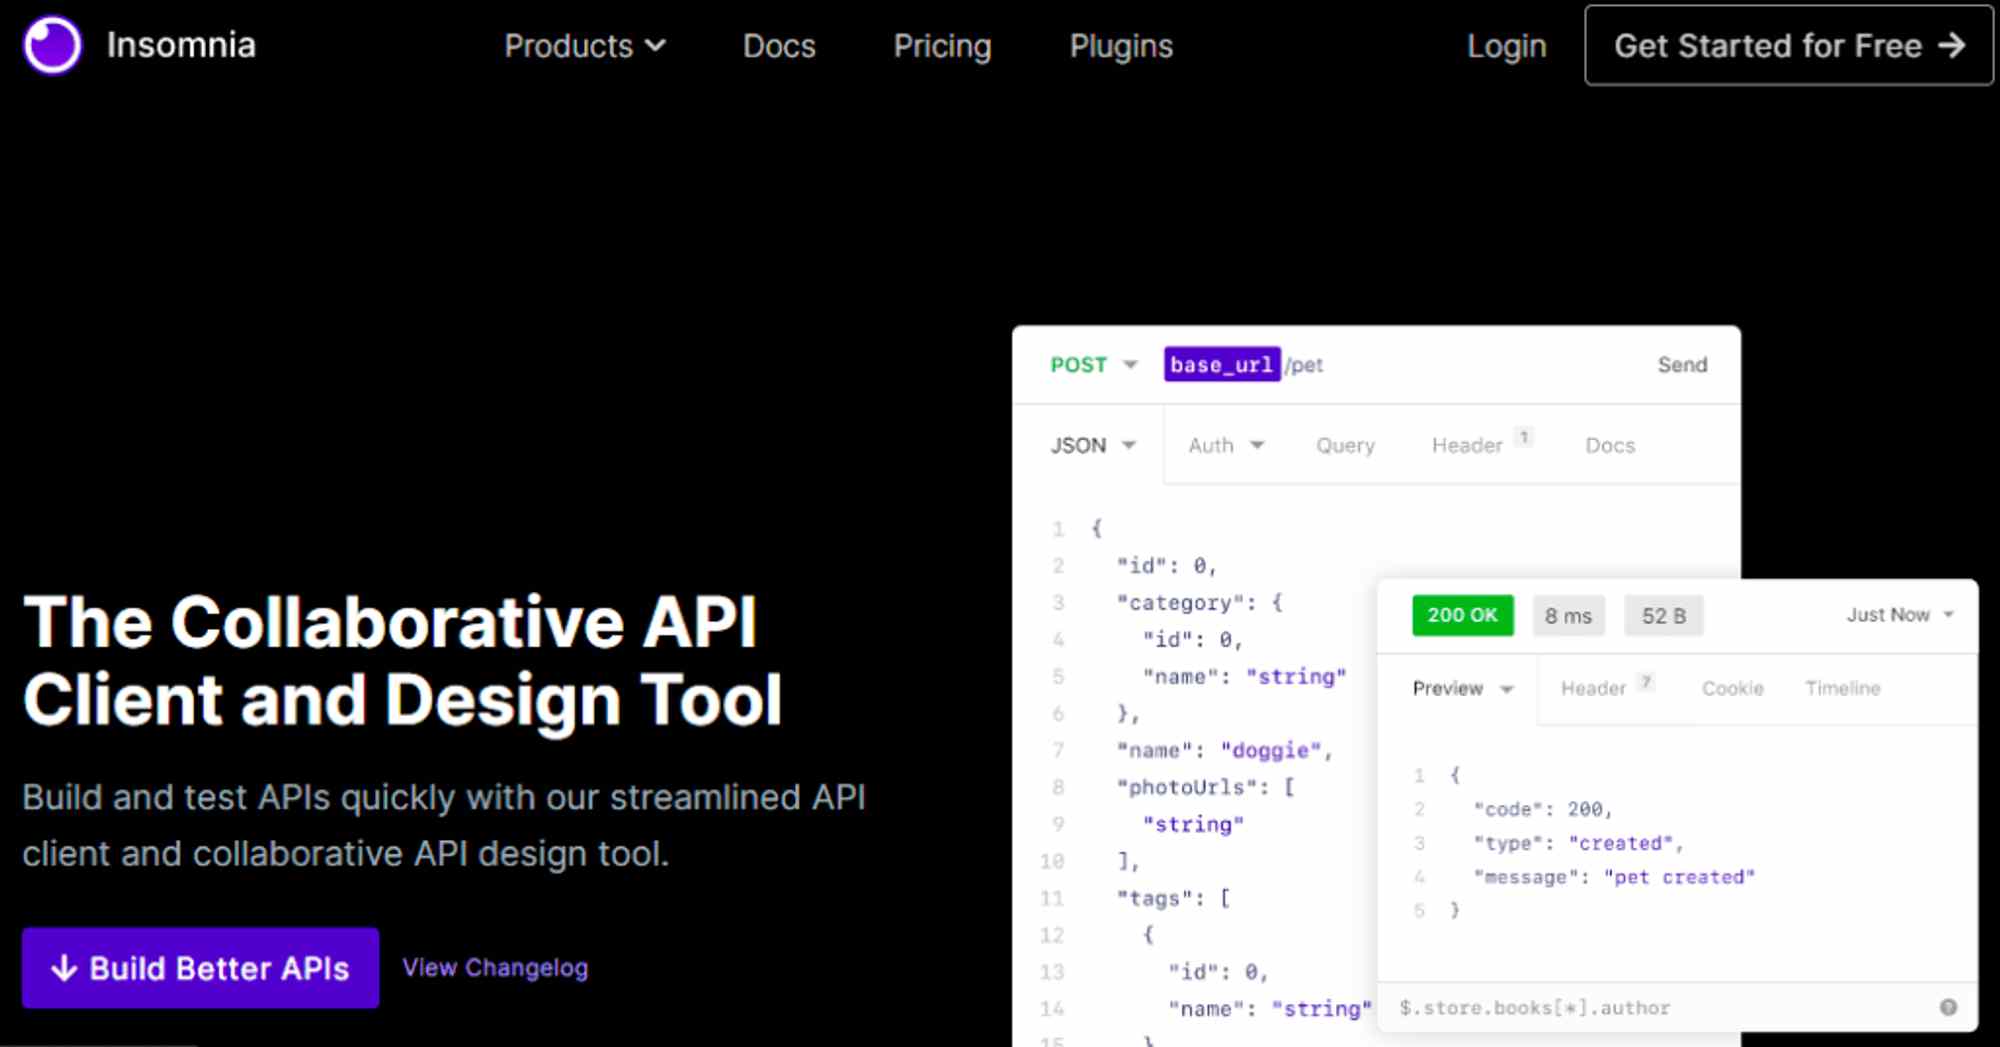
Task: Click the "tags" key in request body
Action: click(x=1154, y=898)
